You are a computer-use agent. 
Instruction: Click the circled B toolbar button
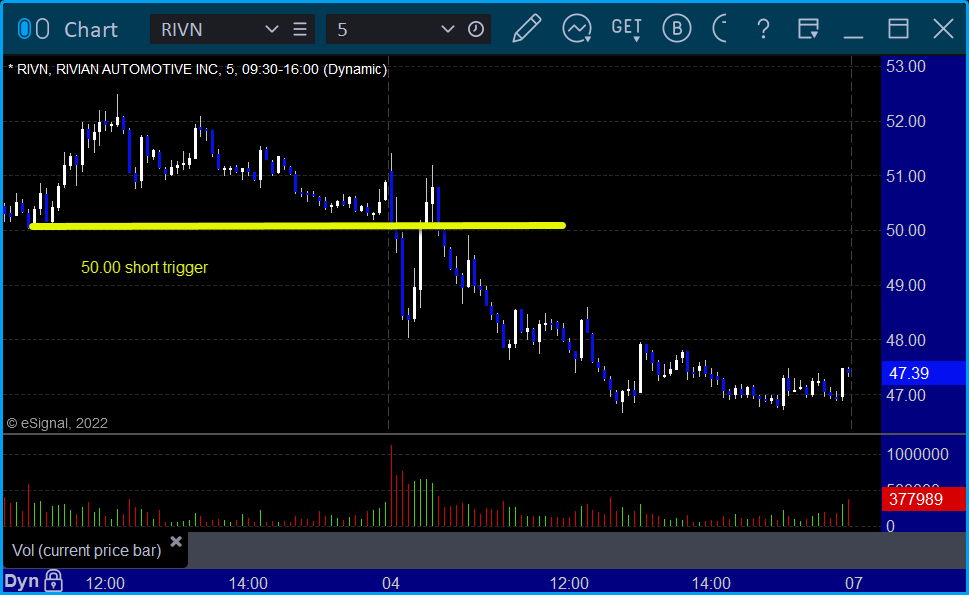pyautogui.click(x=677, y=28)
